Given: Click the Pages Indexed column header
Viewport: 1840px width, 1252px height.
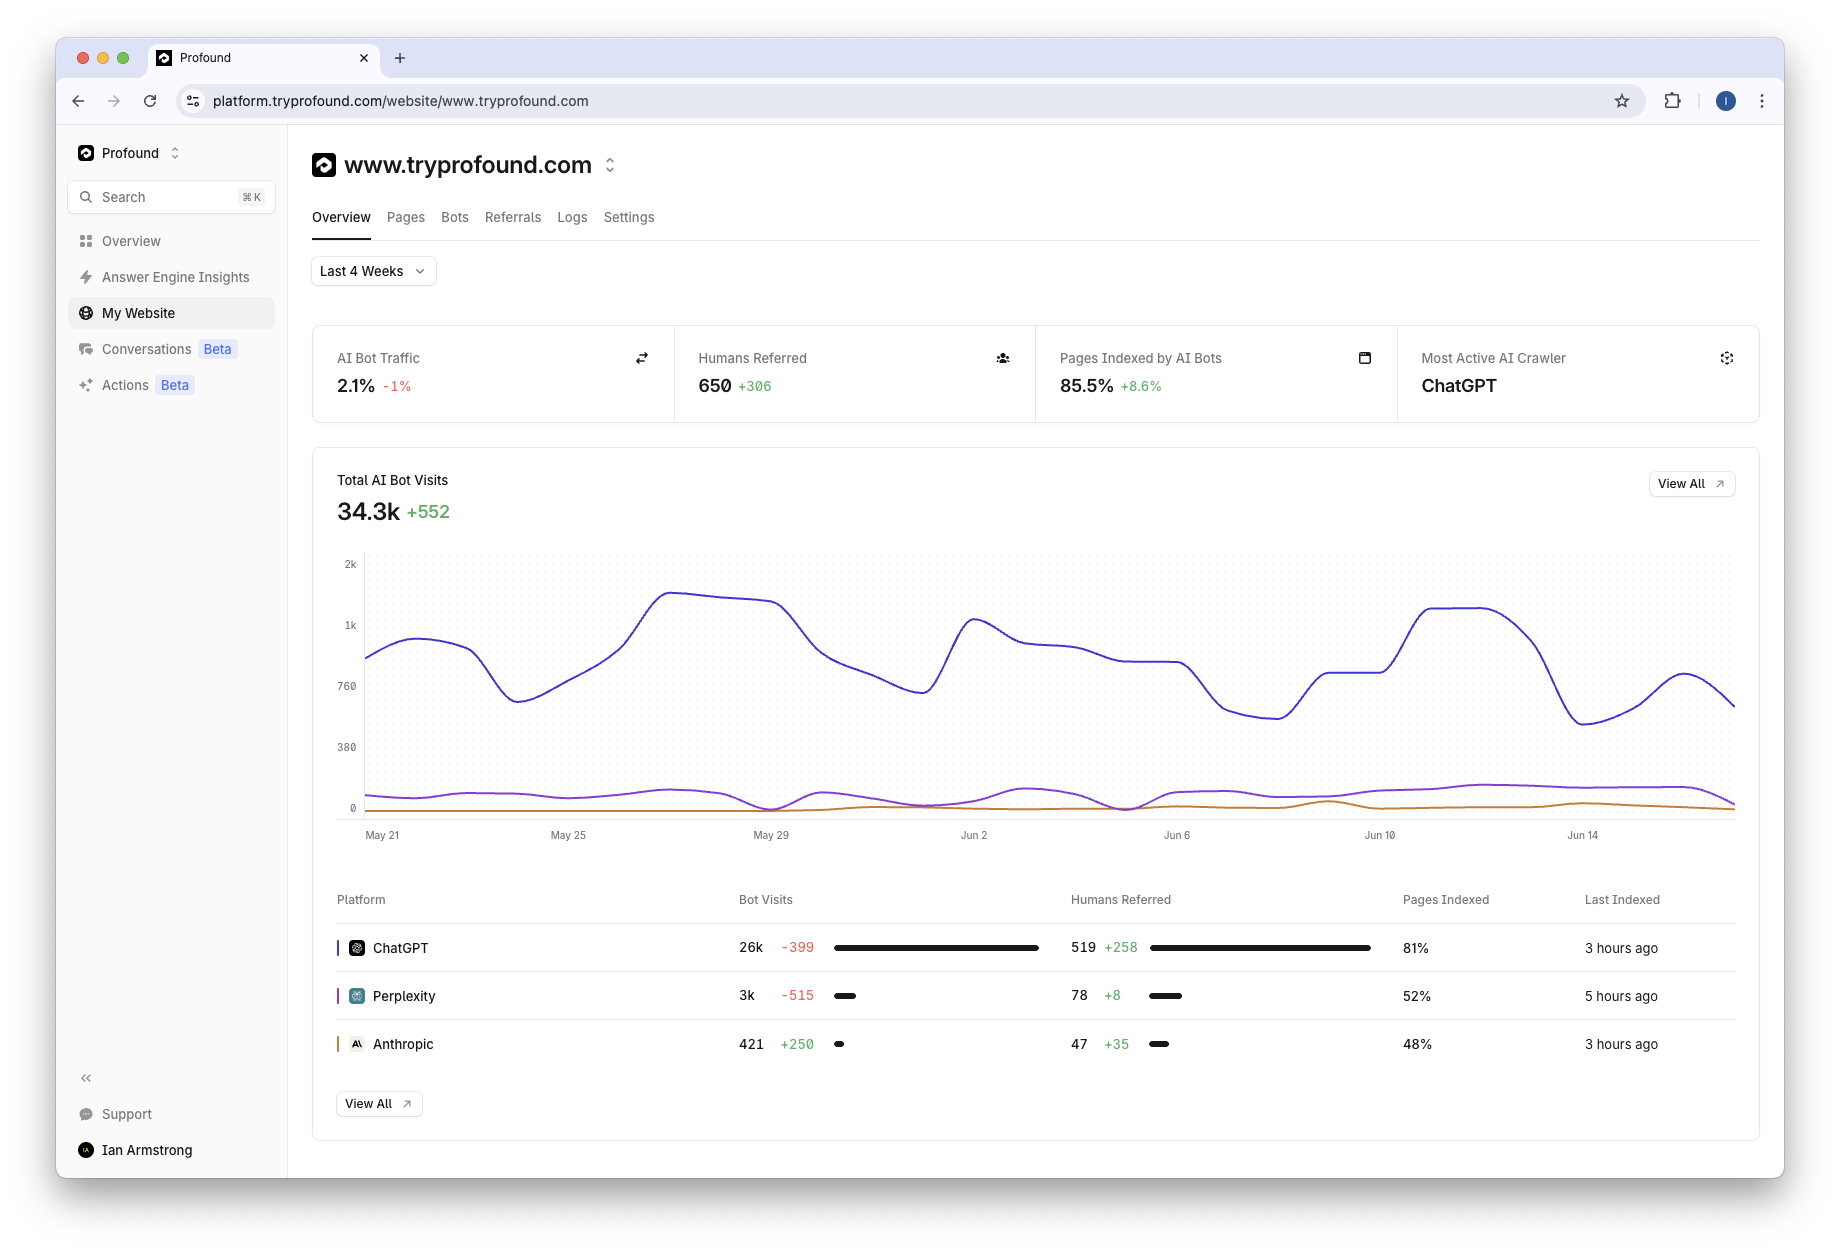Looking at the screenshot, I should 1446,900.
